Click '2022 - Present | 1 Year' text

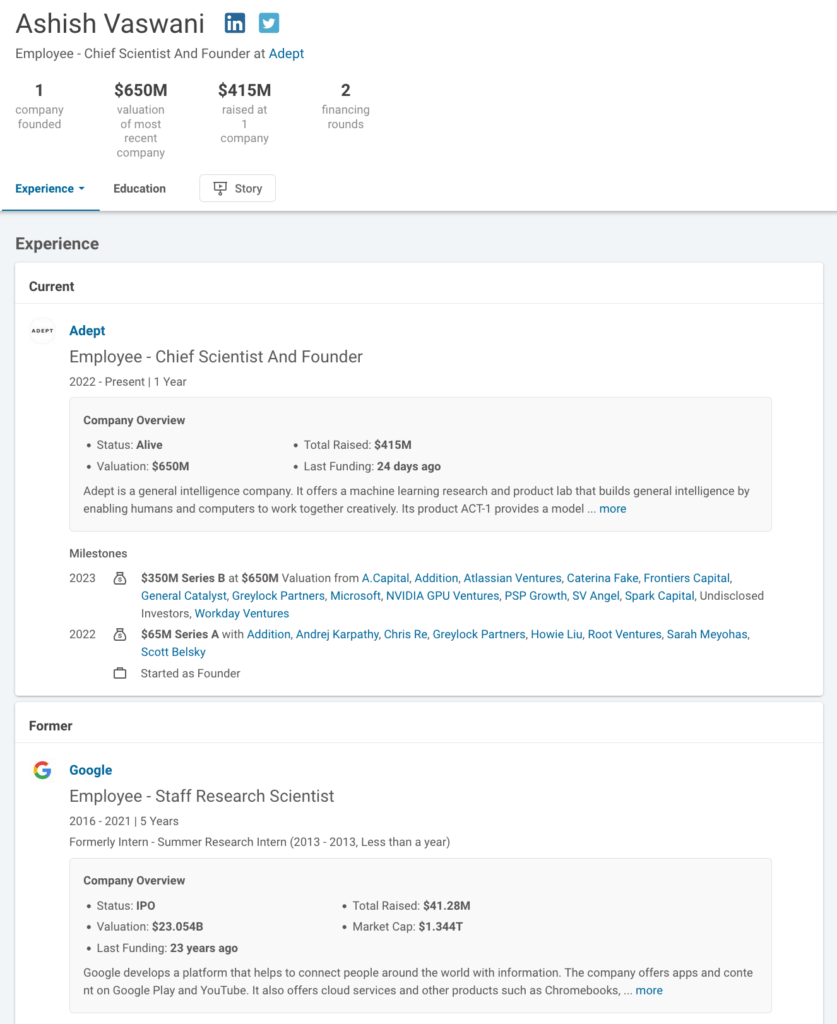(x=128, y=381)
